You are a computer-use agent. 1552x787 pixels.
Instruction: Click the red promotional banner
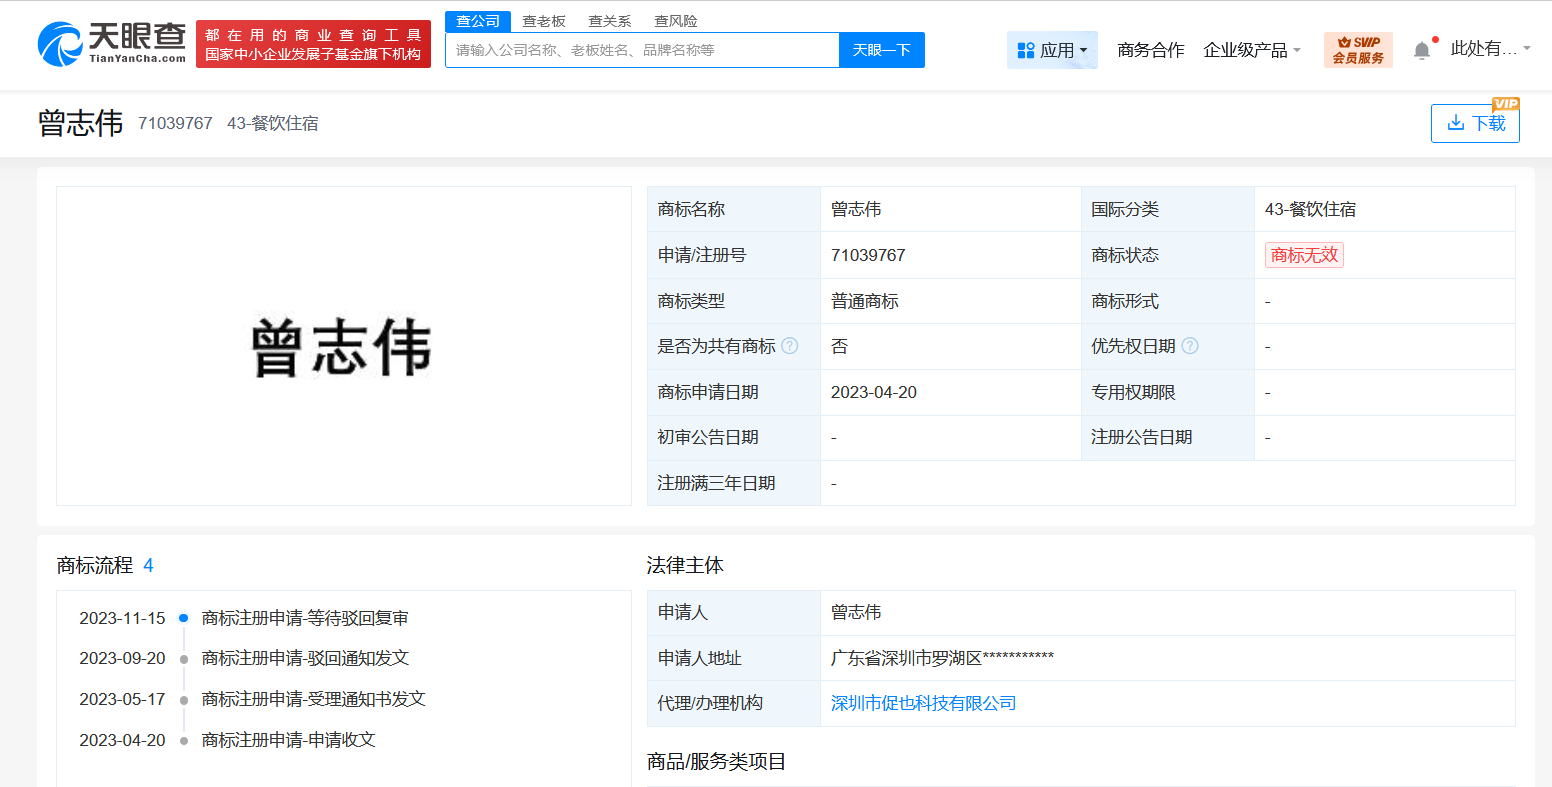click(313, 44)
